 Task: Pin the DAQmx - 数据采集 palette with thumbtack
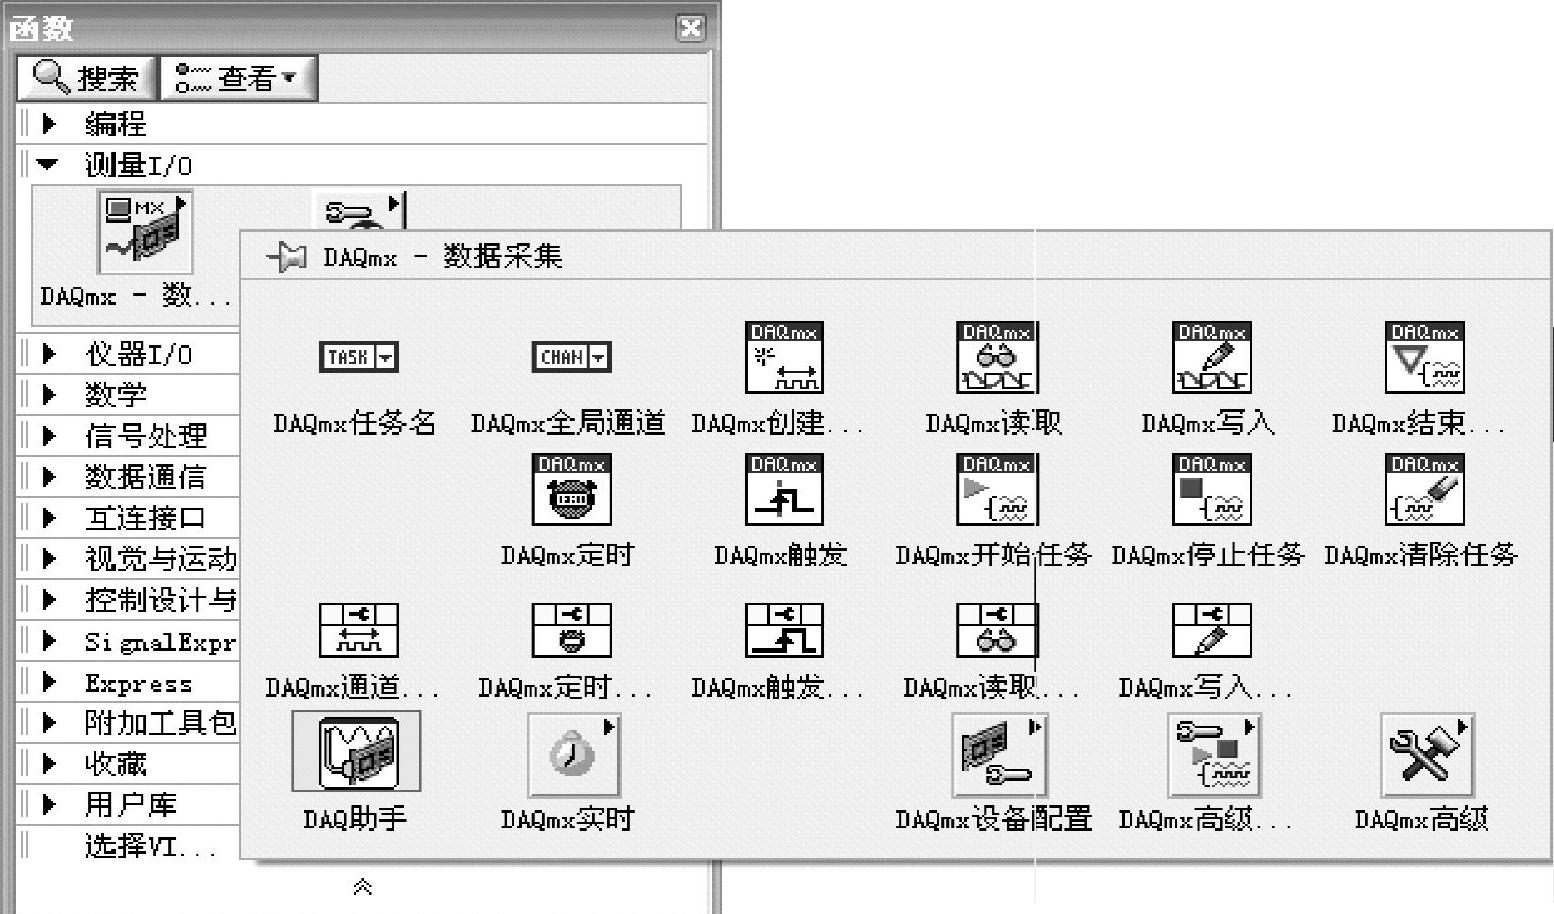(288, 257)
